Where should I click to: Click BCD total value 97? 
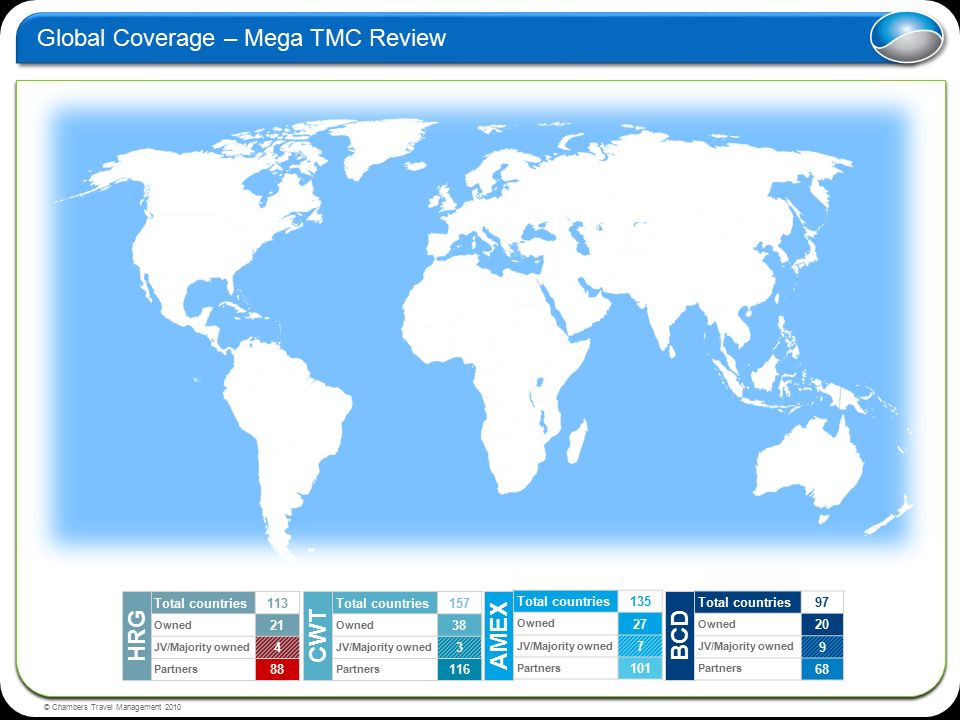coord(822,602)
